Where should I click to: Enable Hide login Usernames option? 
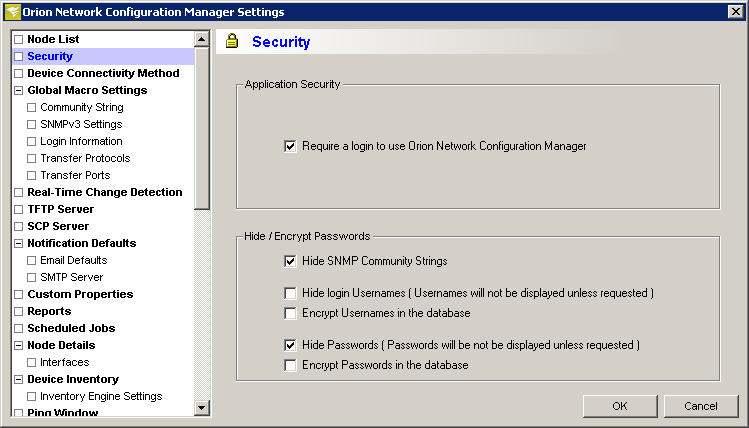pos(290,293)
